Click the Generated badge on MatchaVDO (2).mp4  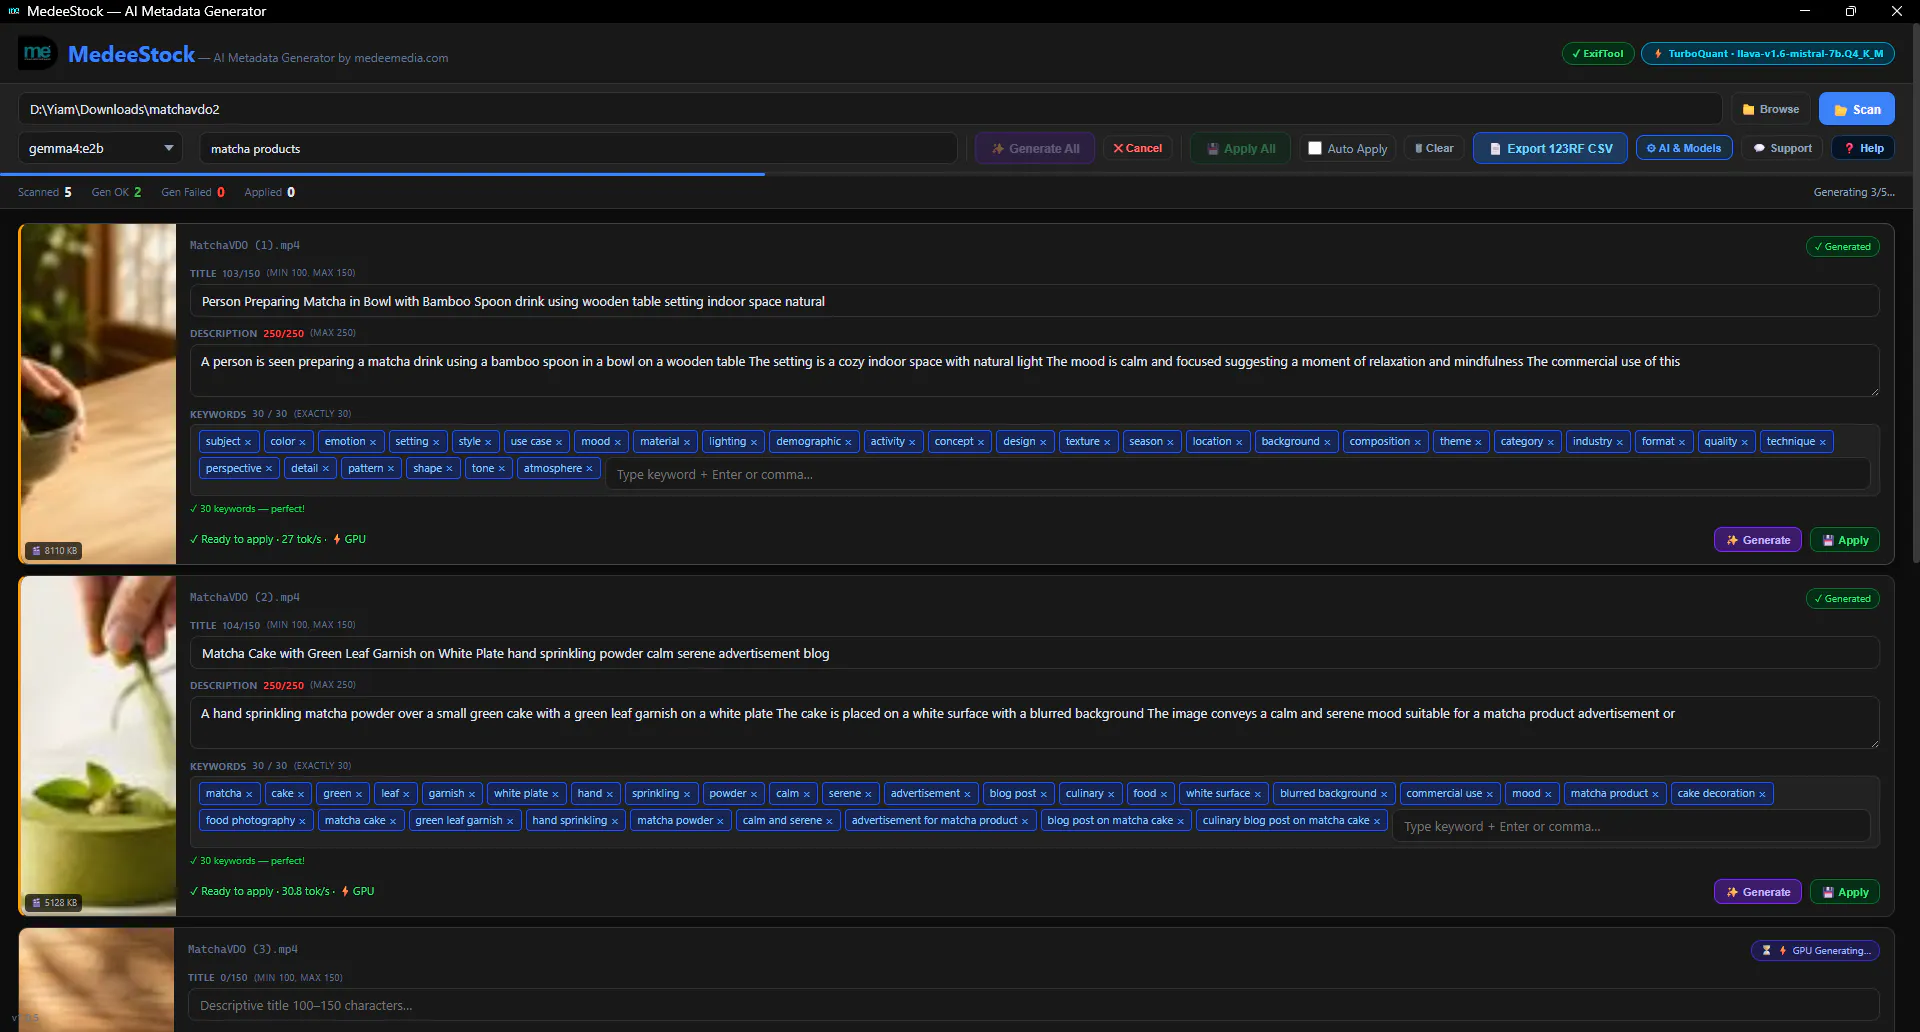point(1842,599)
